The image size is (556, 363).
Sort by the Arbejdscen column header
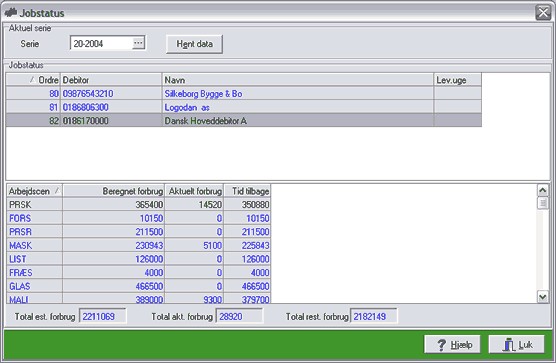34,191
